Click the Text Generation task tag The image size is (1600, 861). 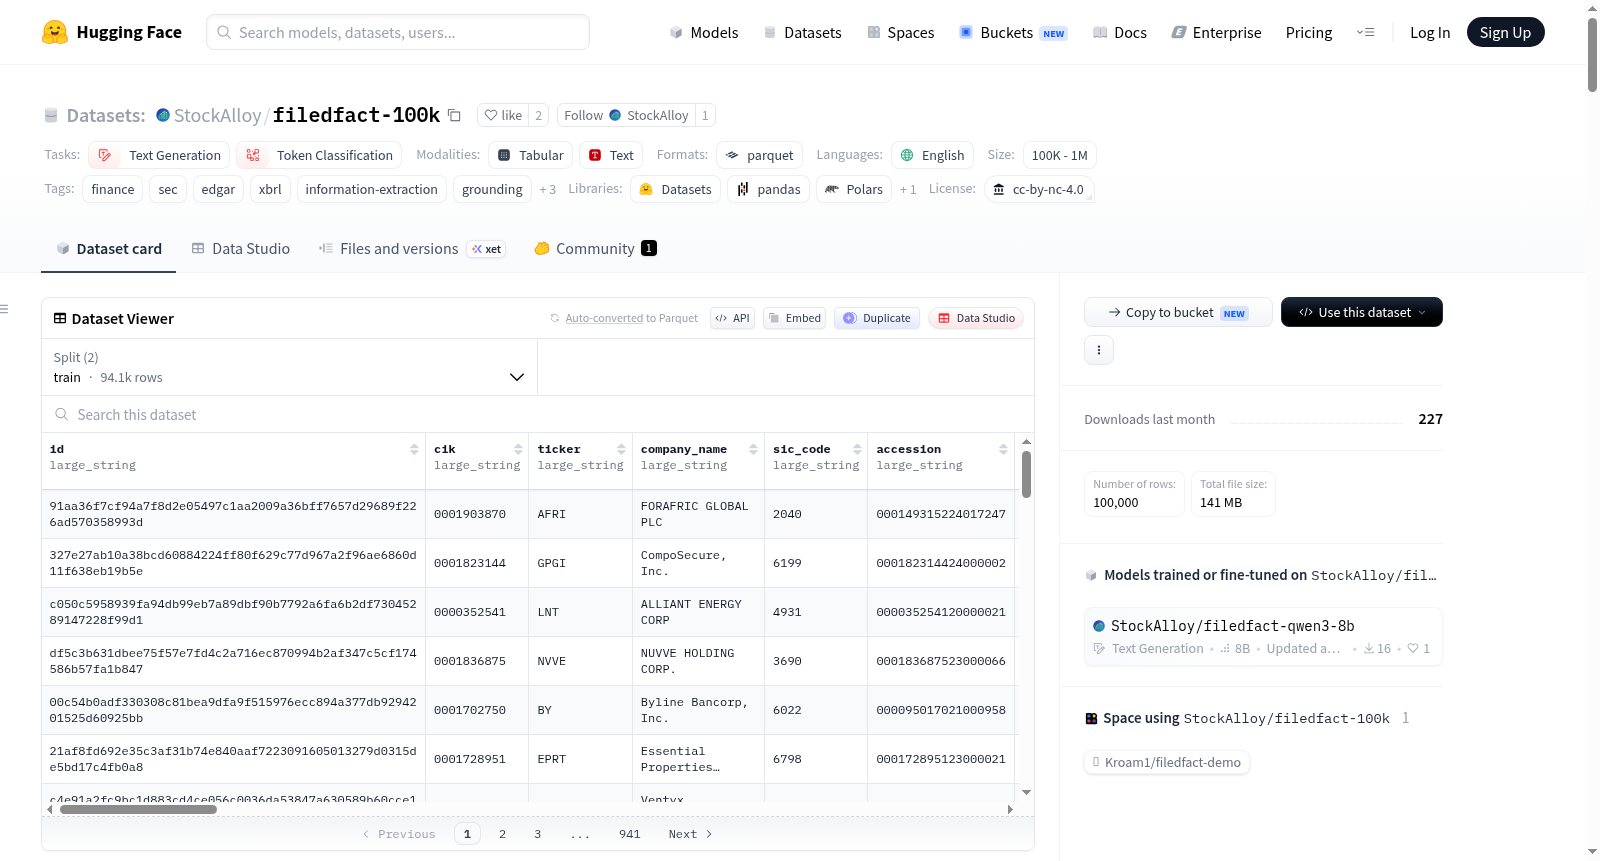159,155
